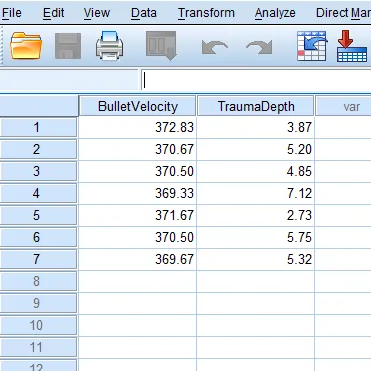Screen dimensions: 371x371
Task: Click the Redo arrow icon
Action: tap(259, 47)
